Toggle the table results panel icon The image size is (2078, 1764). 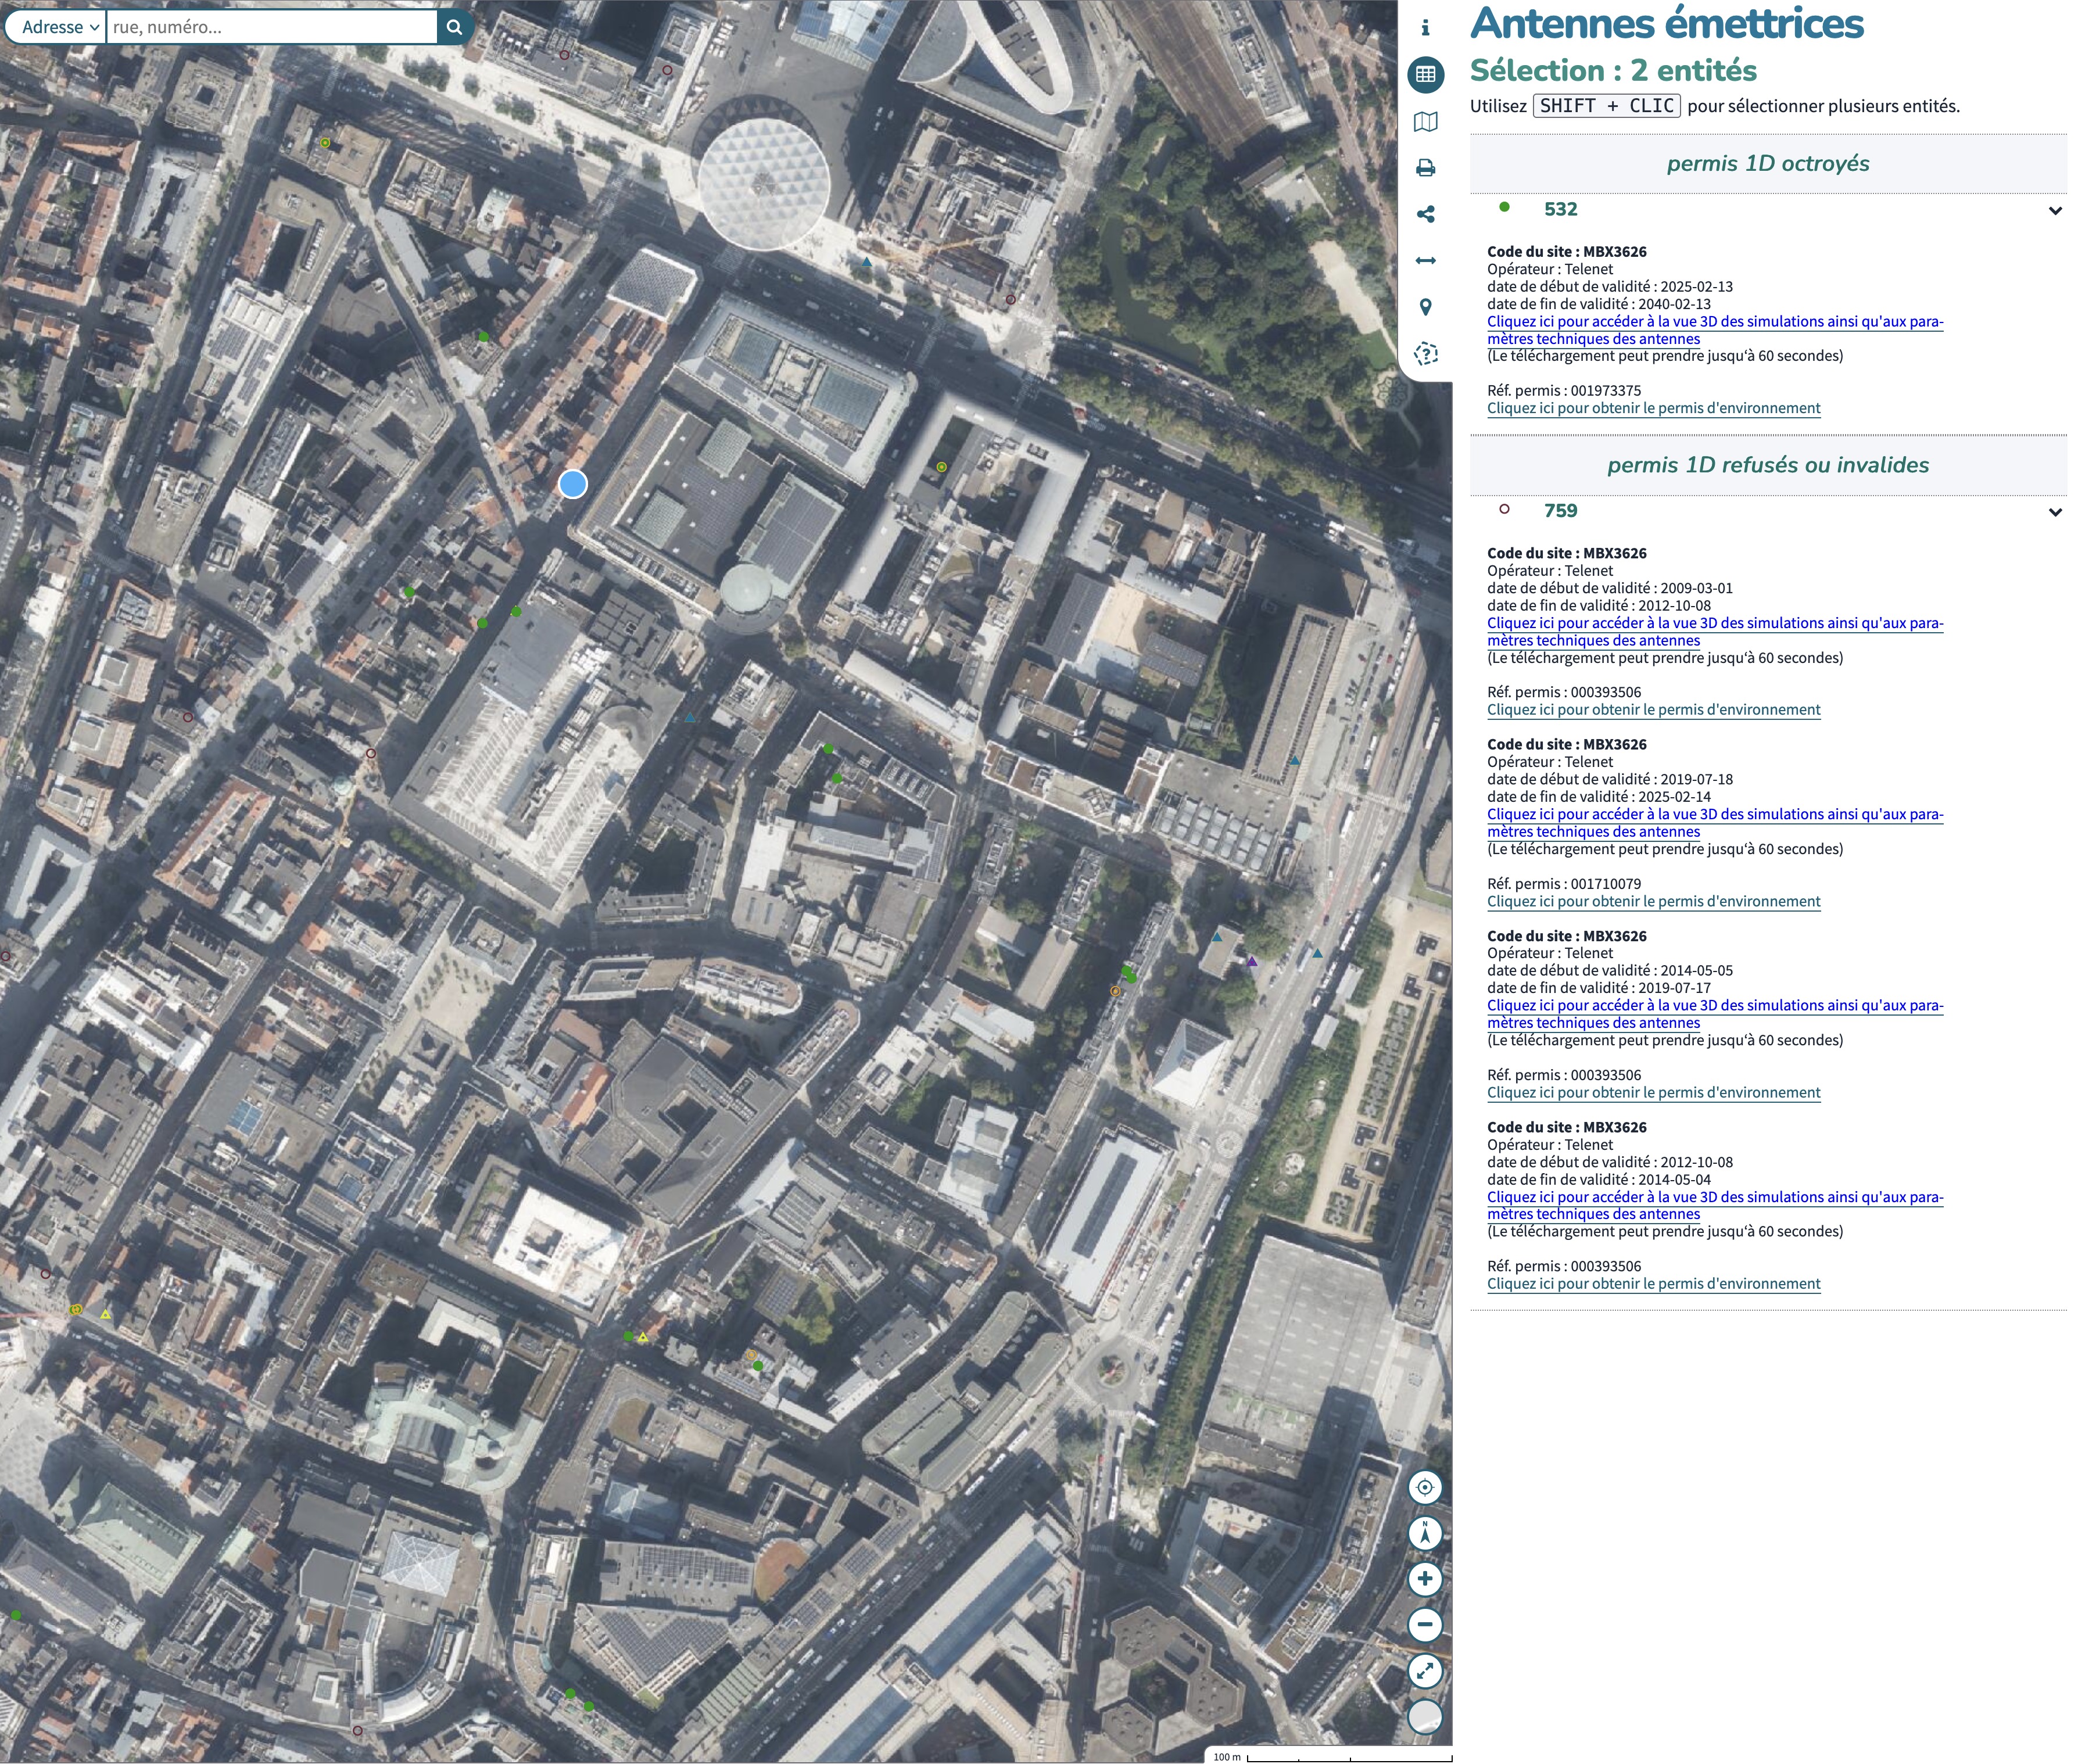tap(1425, 75)
